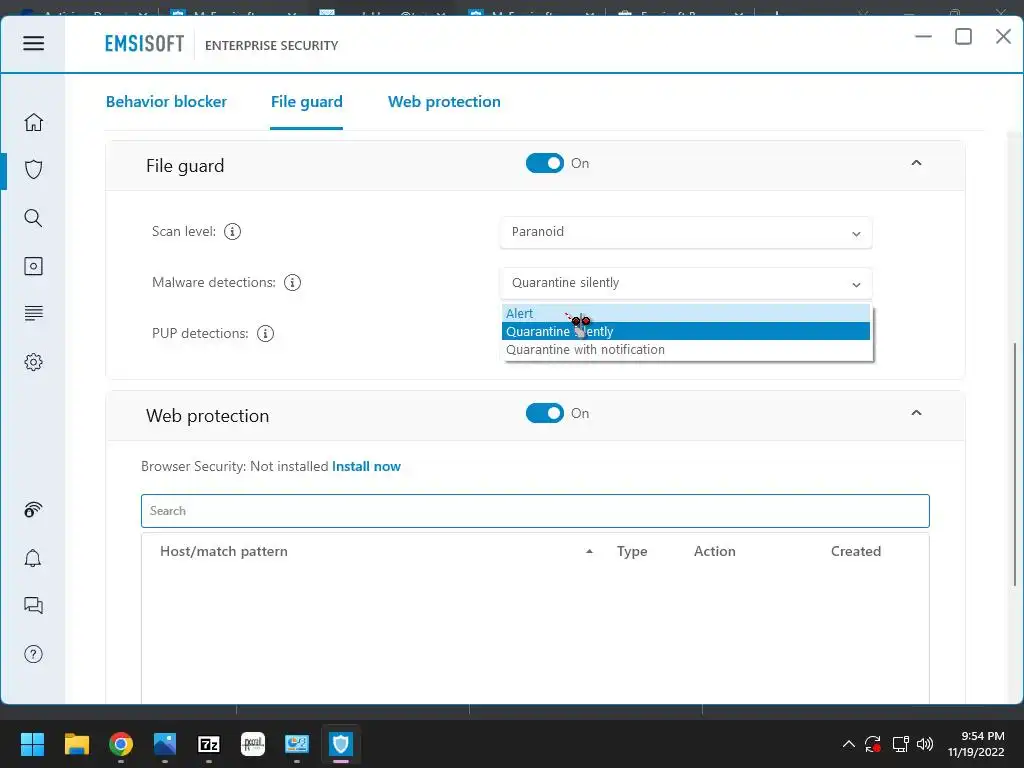Open Emsisoft shield icon in taskbar
The width and height of the screenshot is (1024, 768).
[x=341, y=744]
